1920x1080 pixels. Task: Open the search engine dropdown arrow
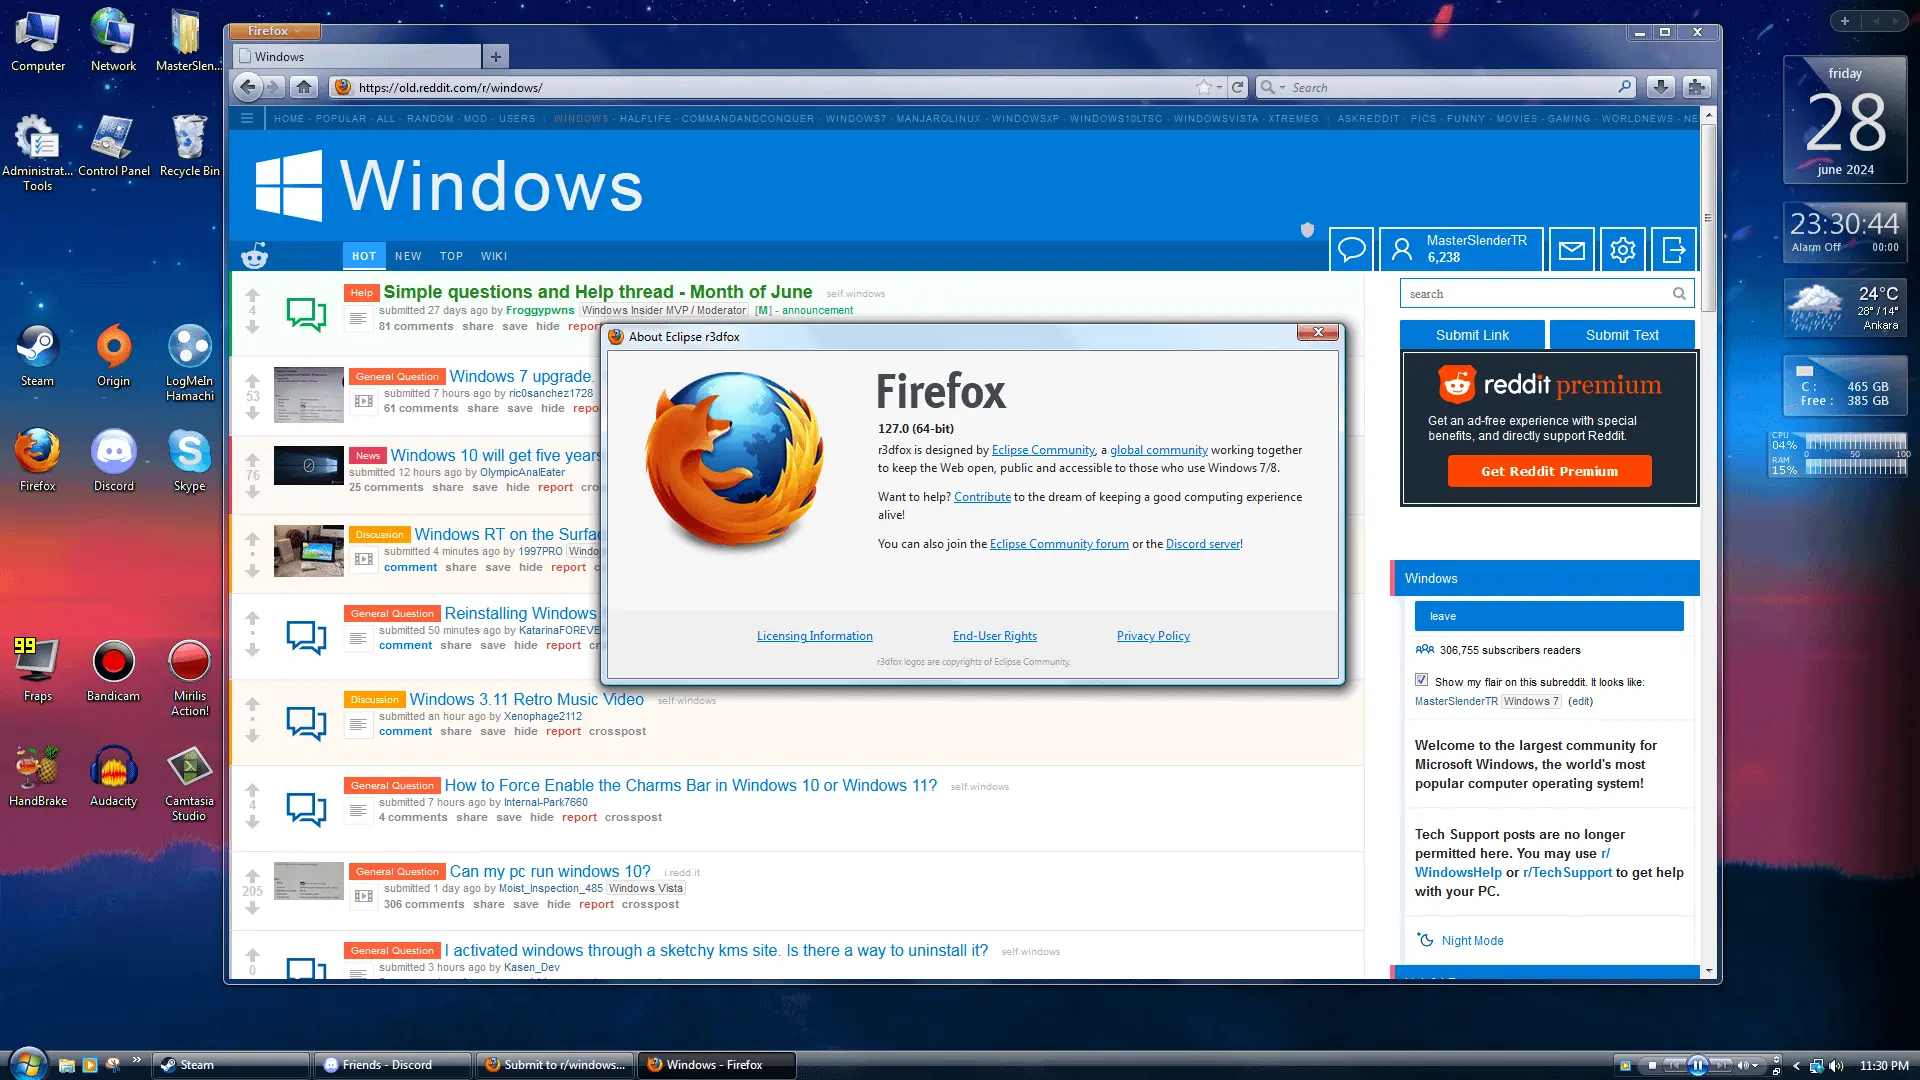(x=1282, y=88)
